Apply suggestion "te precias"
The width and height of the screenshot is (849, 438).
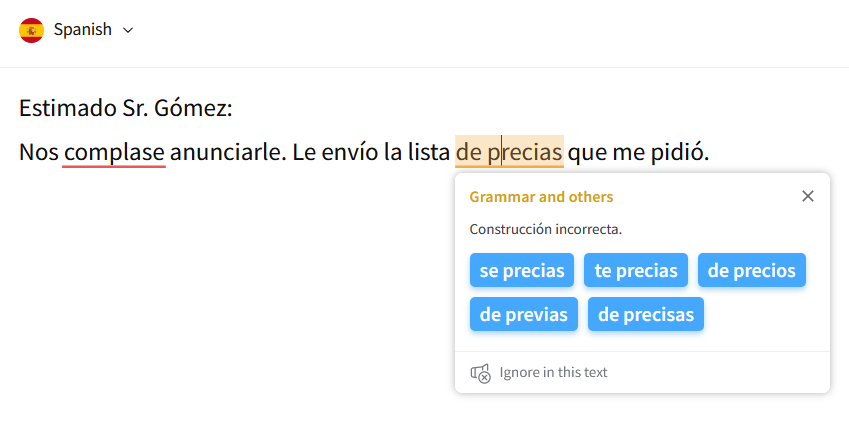(636, 270)
